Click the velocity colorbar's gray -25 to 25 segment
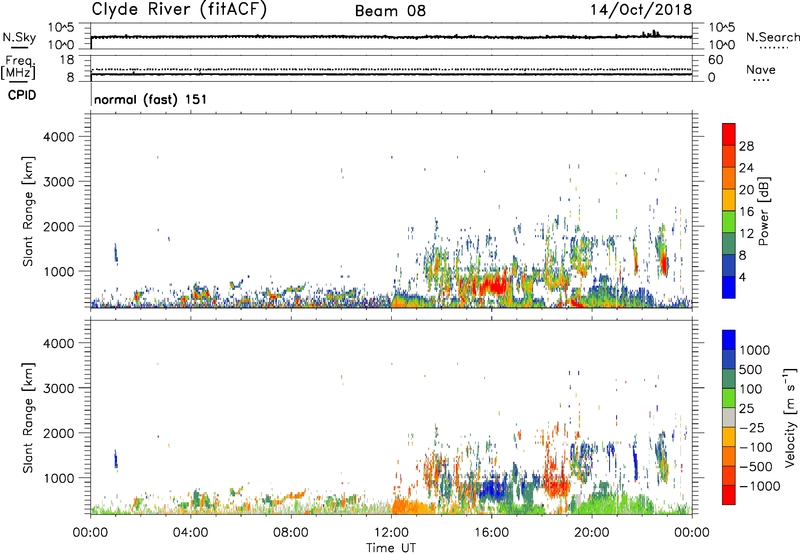Image resolution: width=800 pixels, height=554 pixels. tap(729, 417)
